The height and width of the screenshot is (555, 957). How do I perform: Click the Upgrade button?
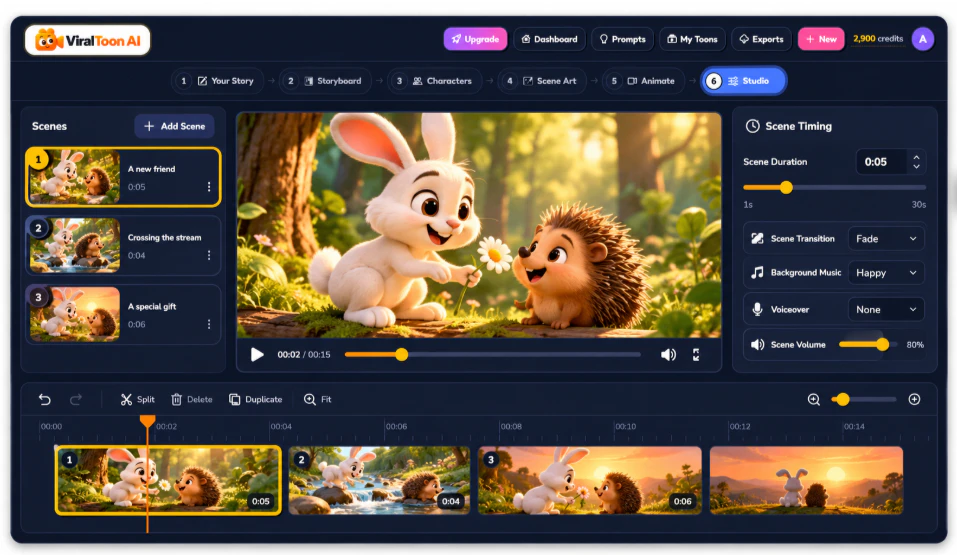[475, 39]
